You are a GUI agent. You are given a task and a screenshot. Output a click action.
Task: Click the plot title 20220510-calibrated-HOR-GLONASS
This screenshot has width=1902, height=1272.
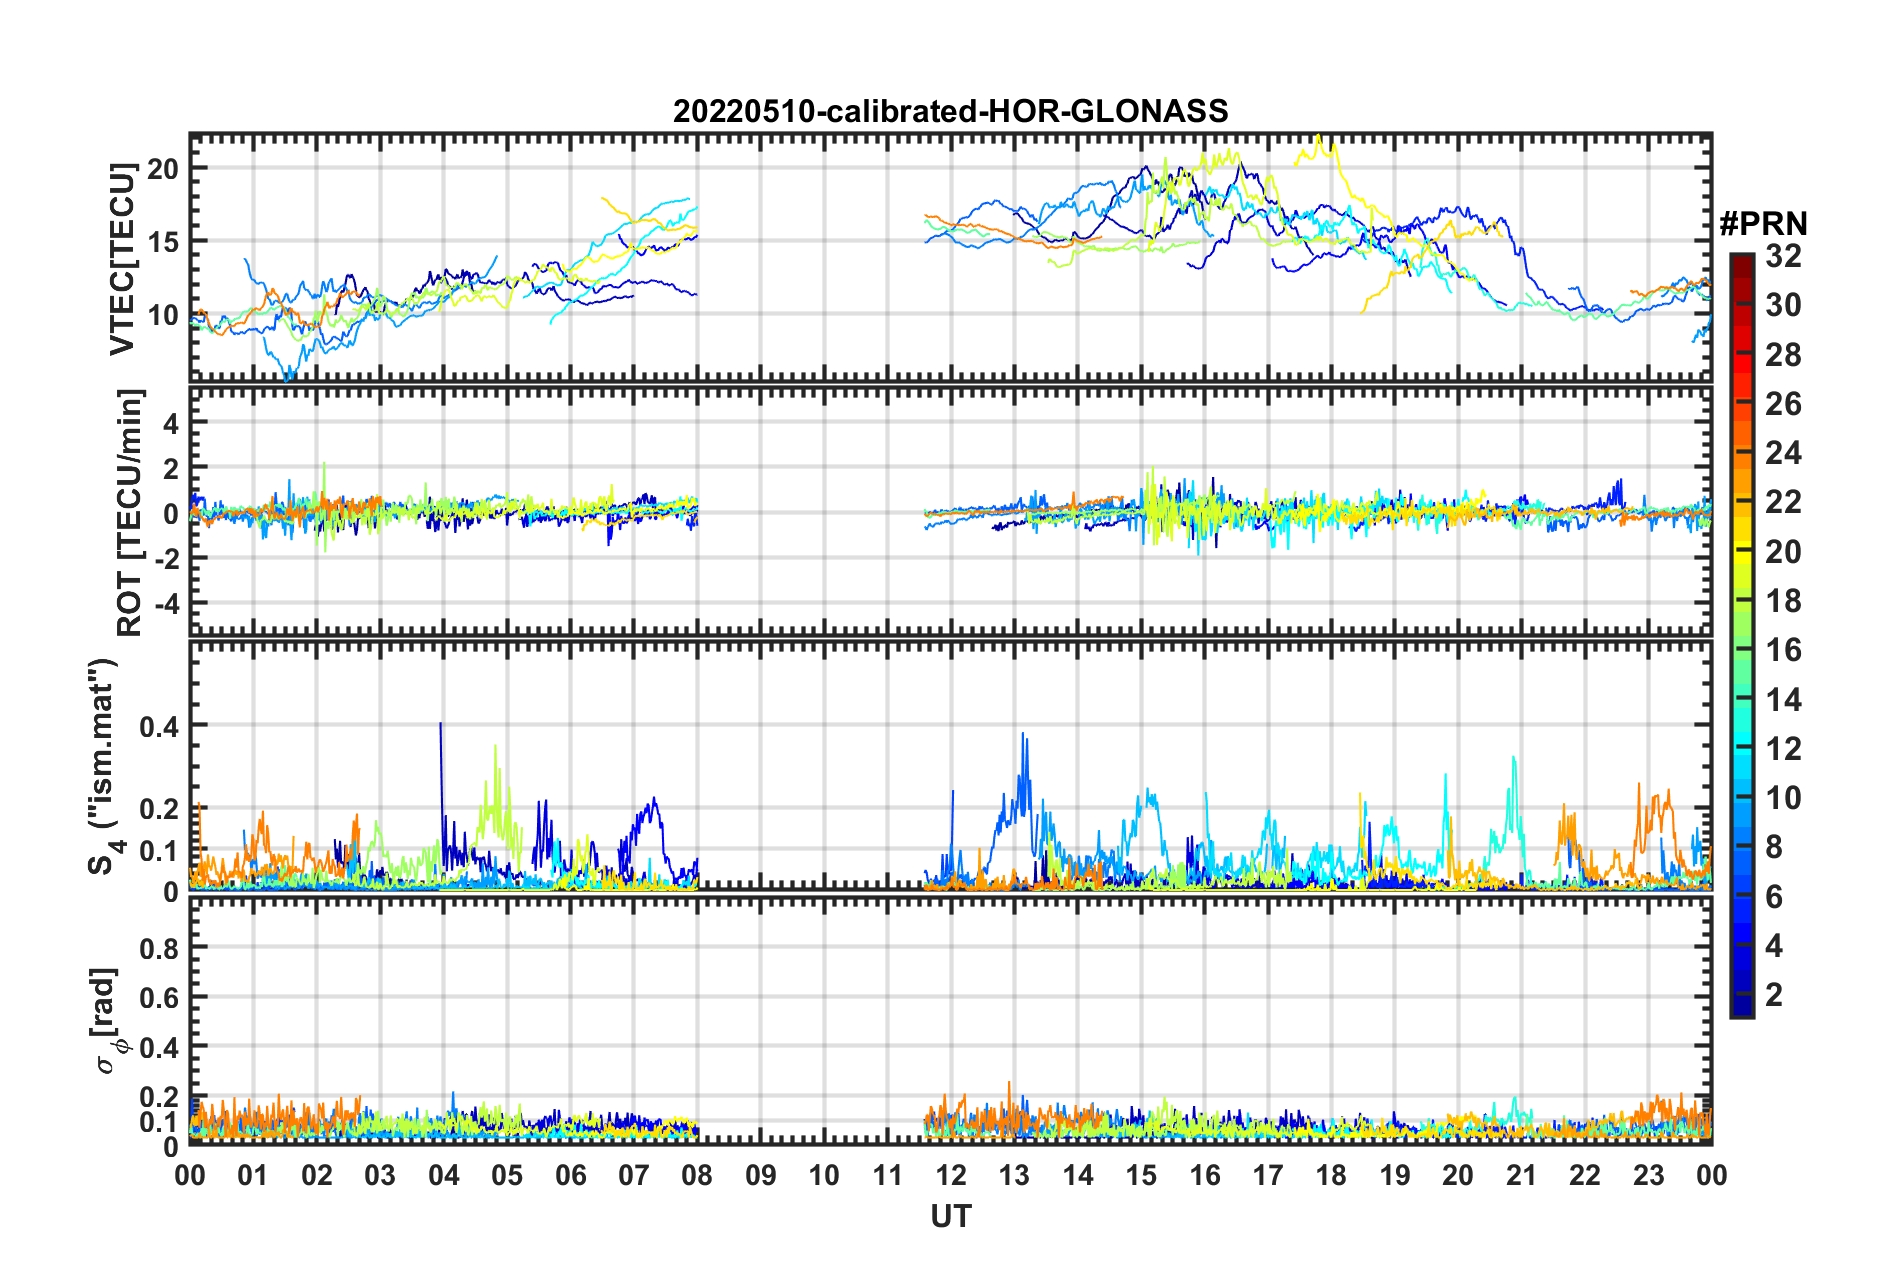pyautogui.click(x=950, y=111)
